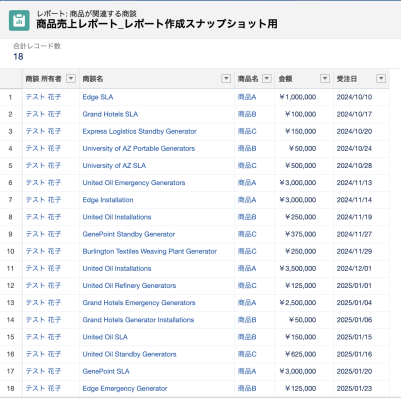Open United Oil Emergency Generators link
401x400 pixels.
pyautogui.click(x=134, y=183)
